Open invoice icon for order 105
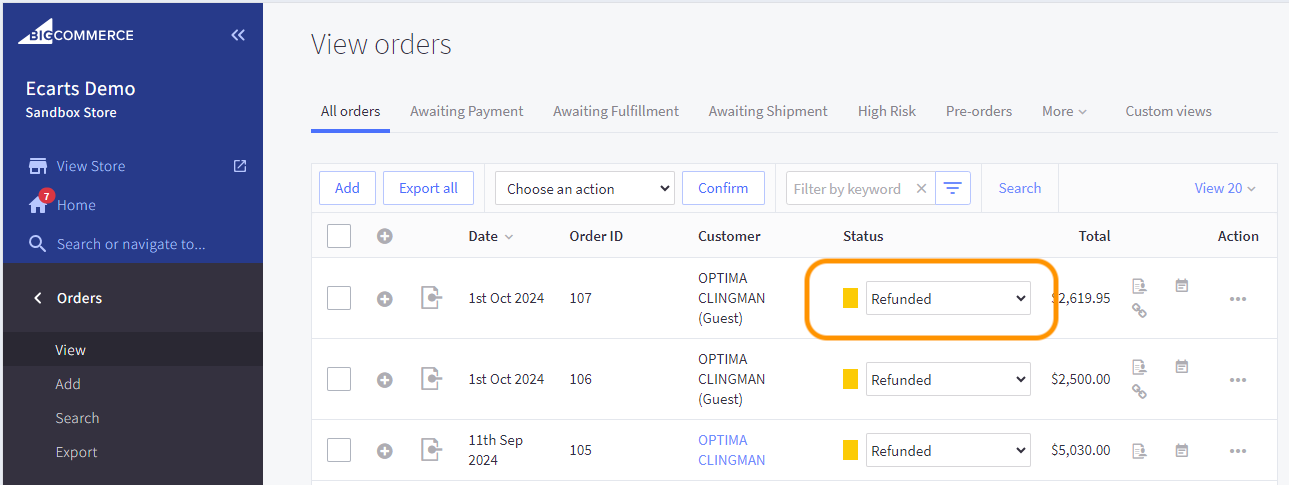This screenshot has height=485, width=1289. coord(1139,451)
